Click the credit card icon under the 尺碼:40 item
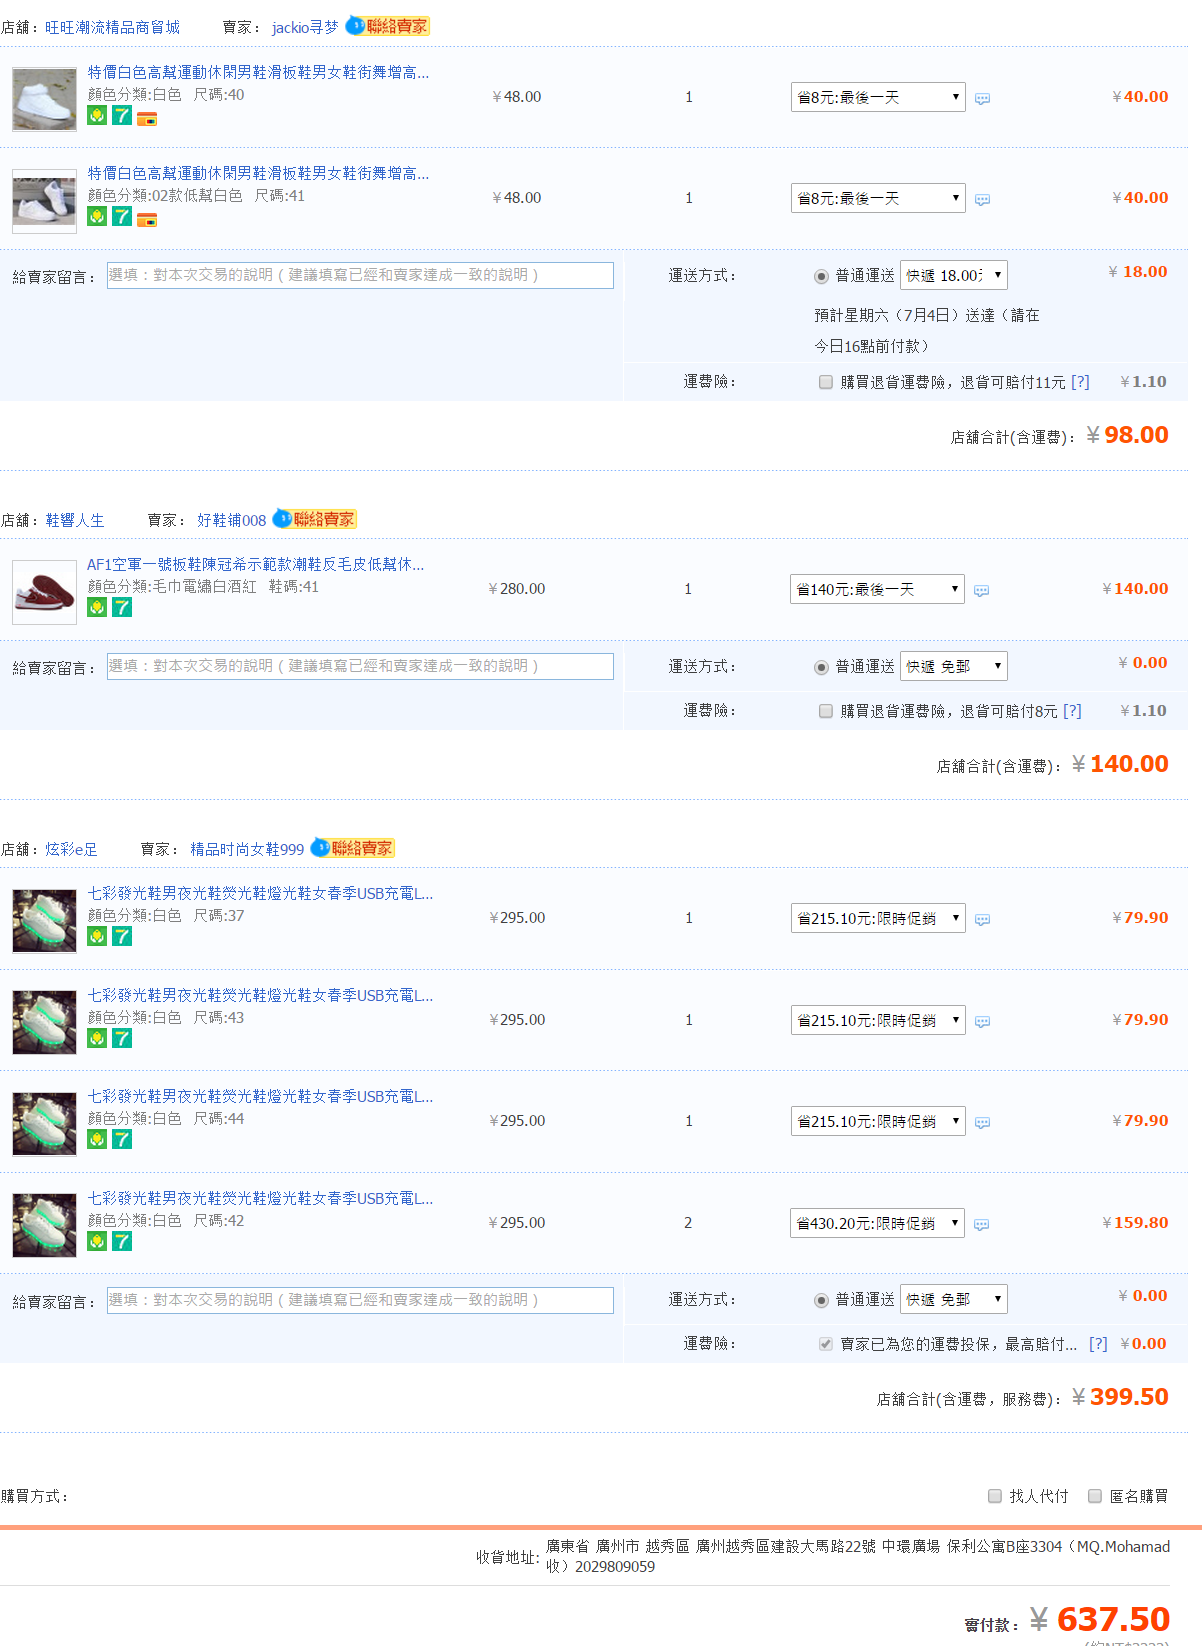The image size is (1202, 1646). click(x=147, y=118)
